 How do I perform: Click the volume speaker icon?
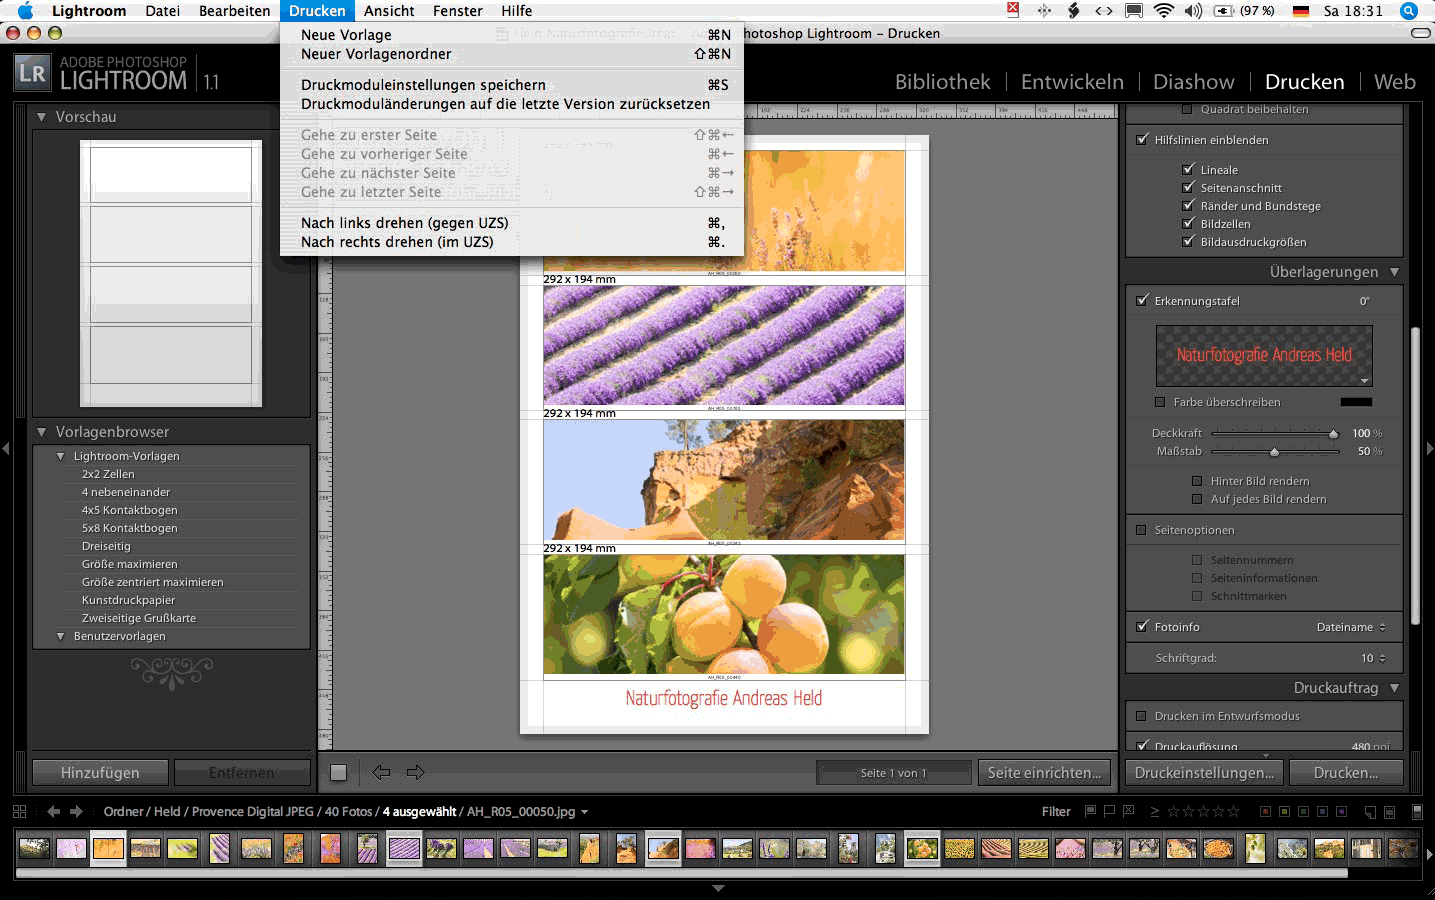(x=1193, y=11)
